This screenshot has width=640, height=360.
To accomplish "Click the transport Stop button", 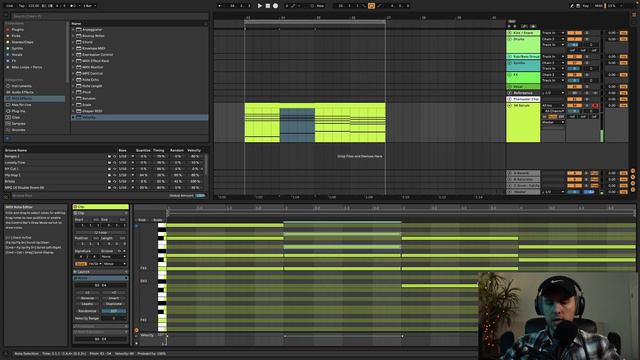I will point(268,6).
